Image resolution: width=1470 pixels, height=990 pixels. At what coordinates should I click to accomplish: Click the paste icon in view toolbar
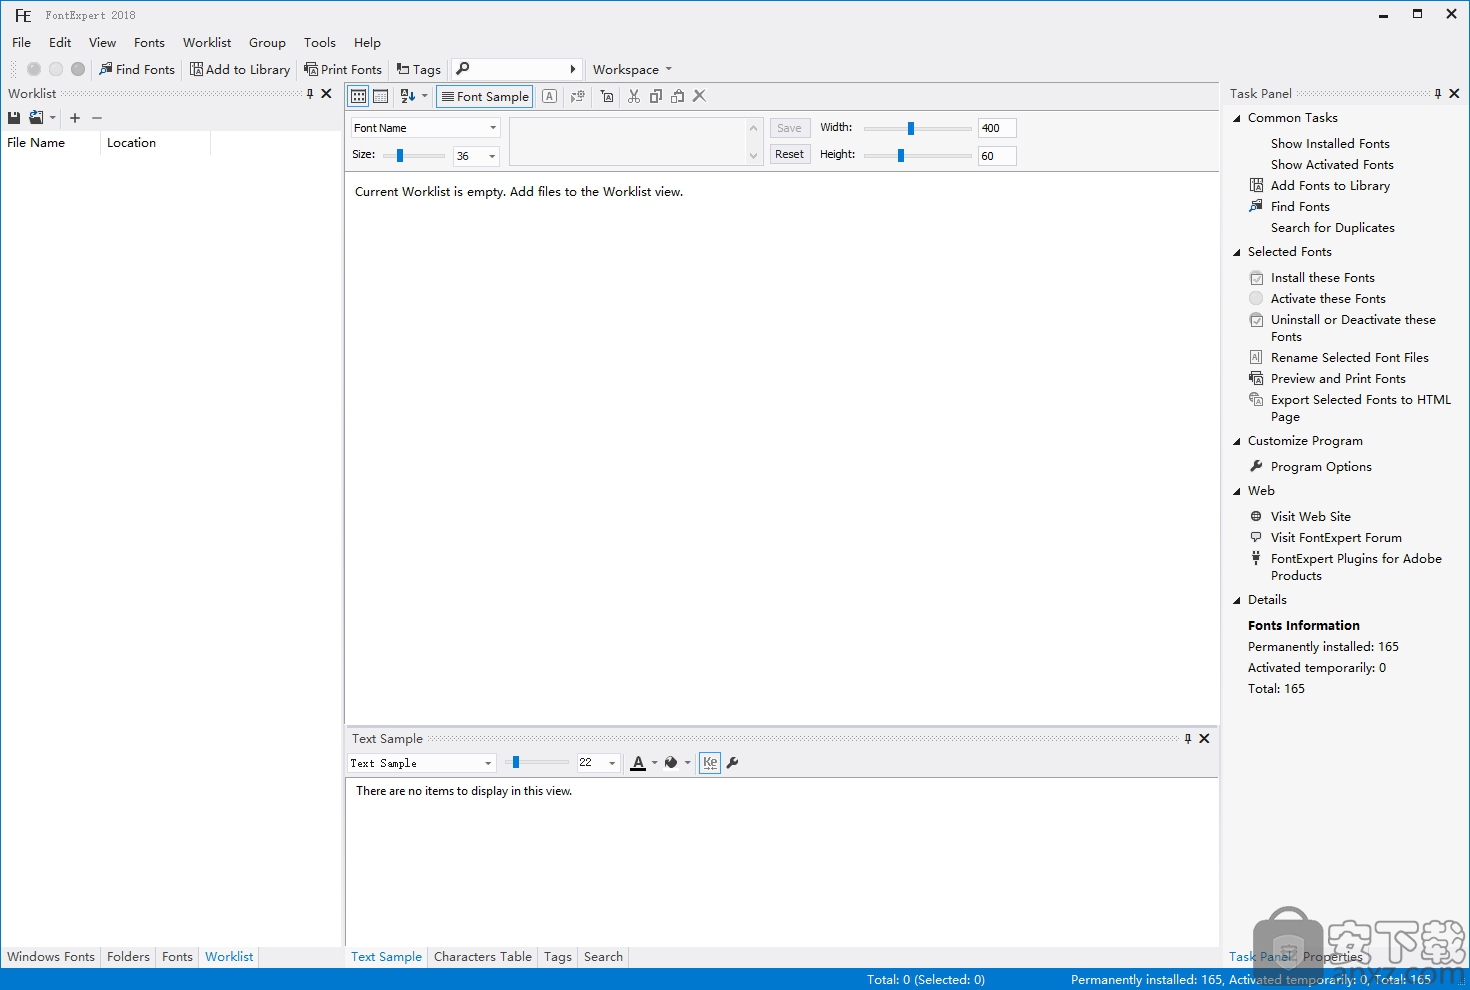click(678, 96)
